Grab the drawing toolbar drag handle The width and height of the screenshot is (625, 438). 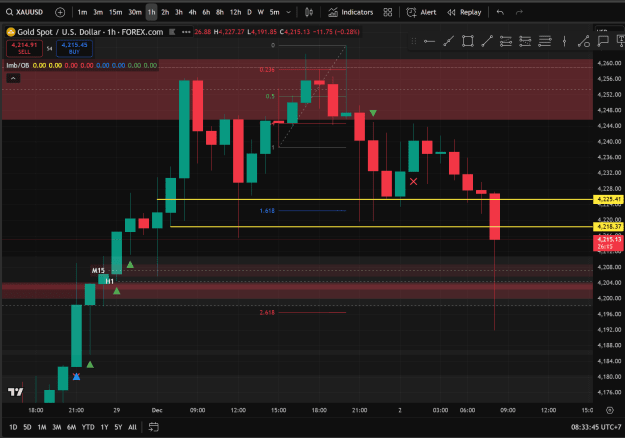[x=414, y=41]
